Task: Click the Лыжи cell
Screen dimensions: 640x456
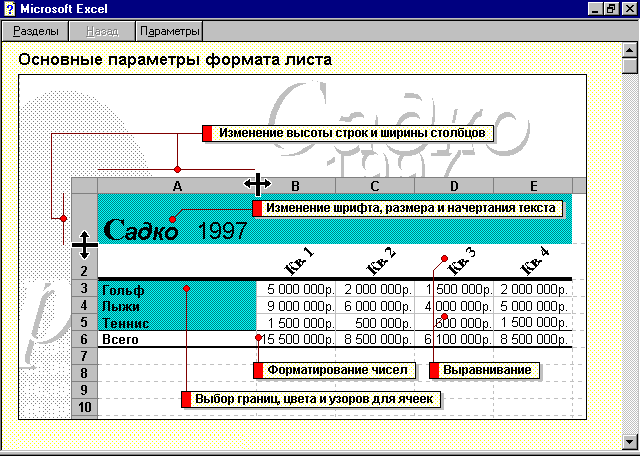Action: [177, 306]
